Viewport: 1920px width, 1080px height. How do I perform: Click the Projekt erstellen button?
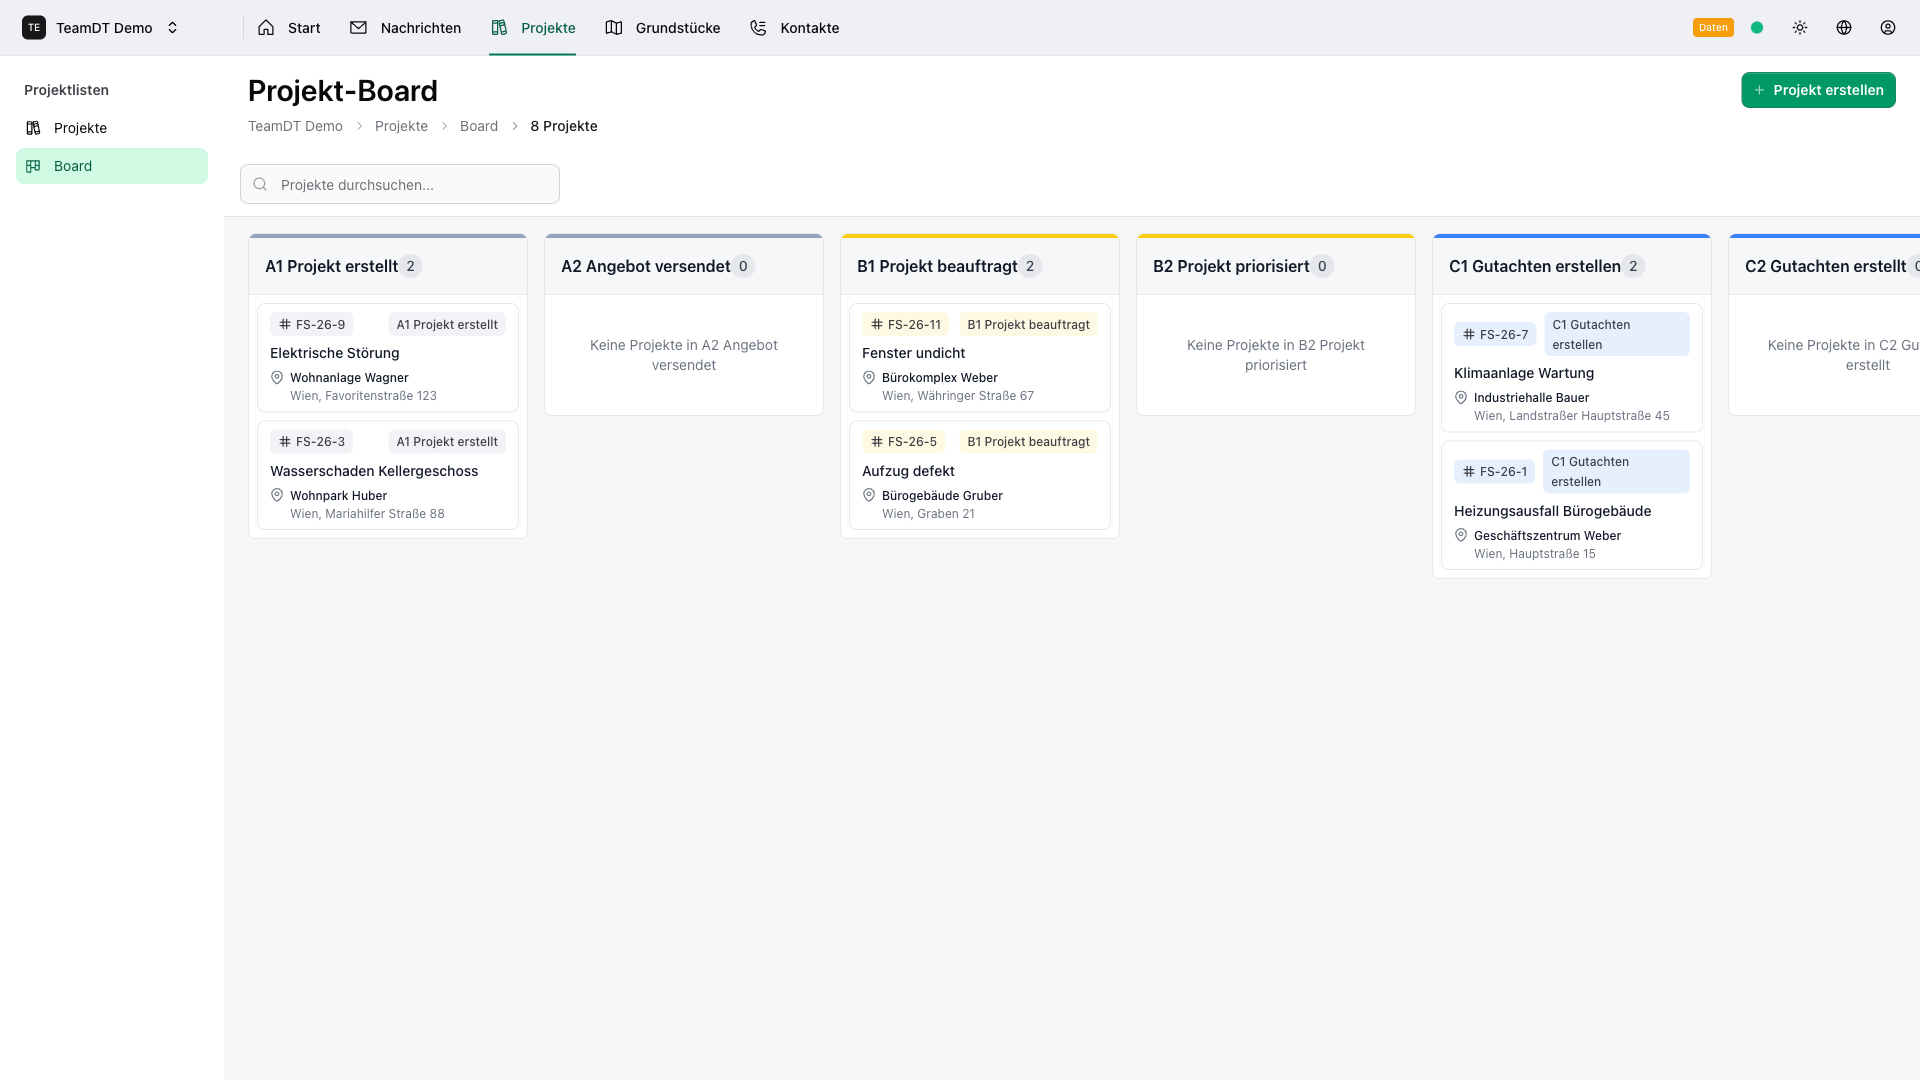pyautogui.click(x=1818, y=89)
